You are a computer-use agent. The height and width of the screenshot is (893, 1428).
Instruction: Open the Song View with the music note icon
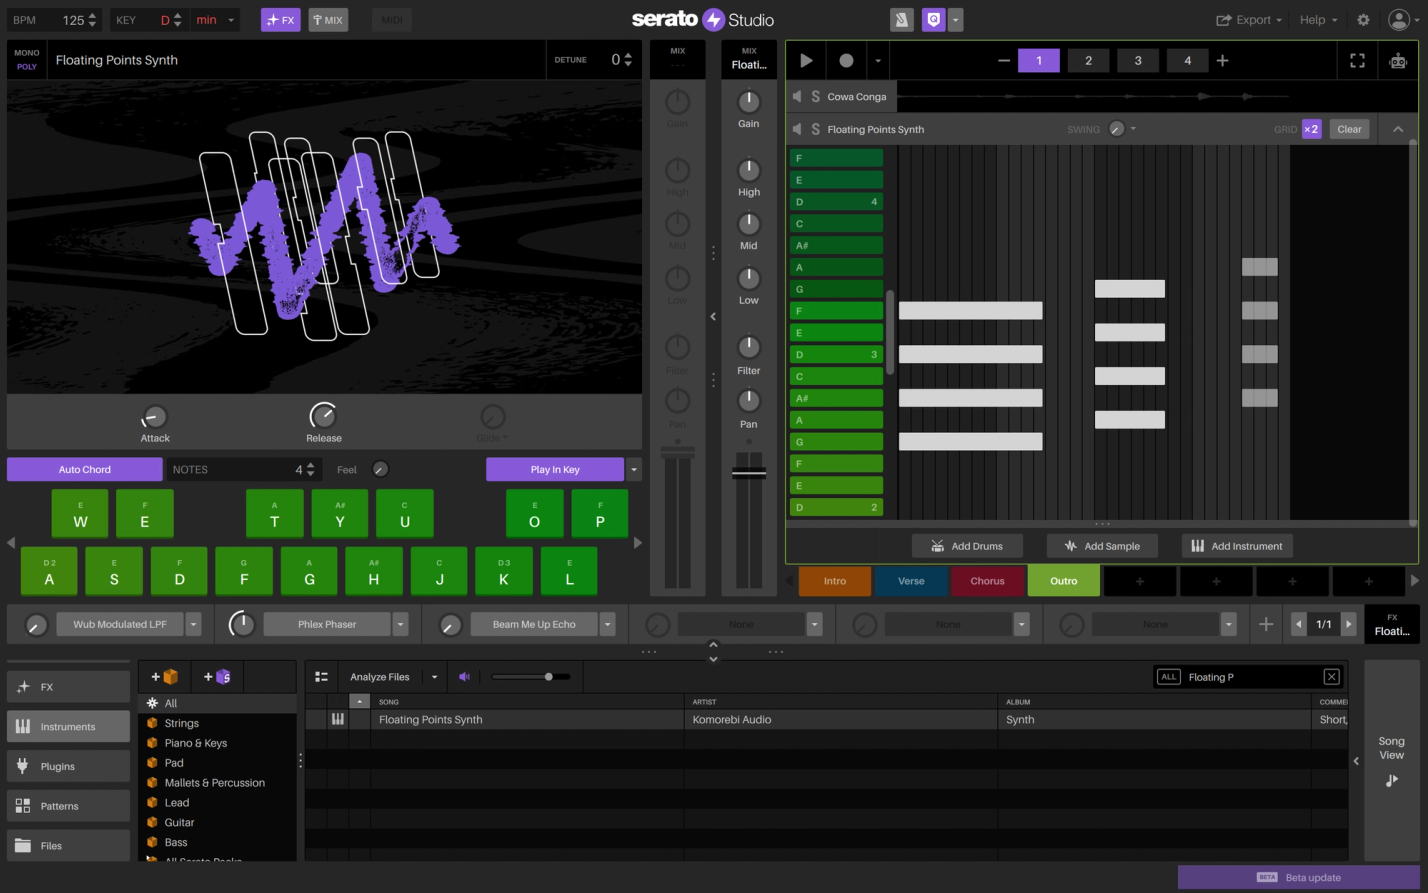click(1391, 780)
